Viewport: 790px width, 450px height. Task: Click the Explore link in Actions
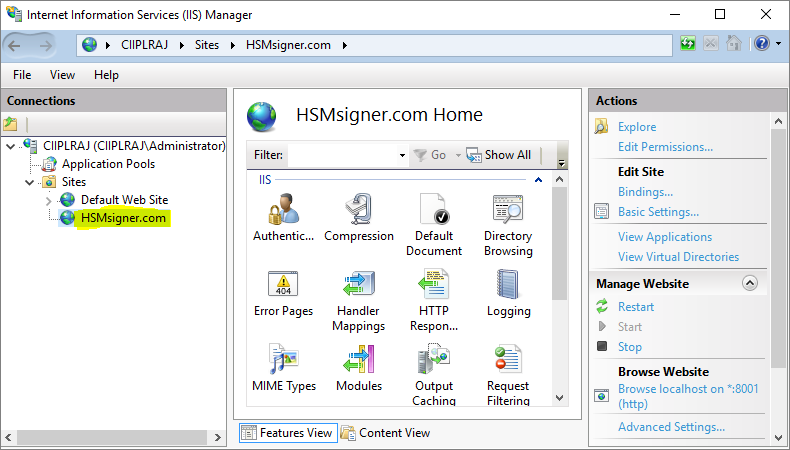[637, 127]
